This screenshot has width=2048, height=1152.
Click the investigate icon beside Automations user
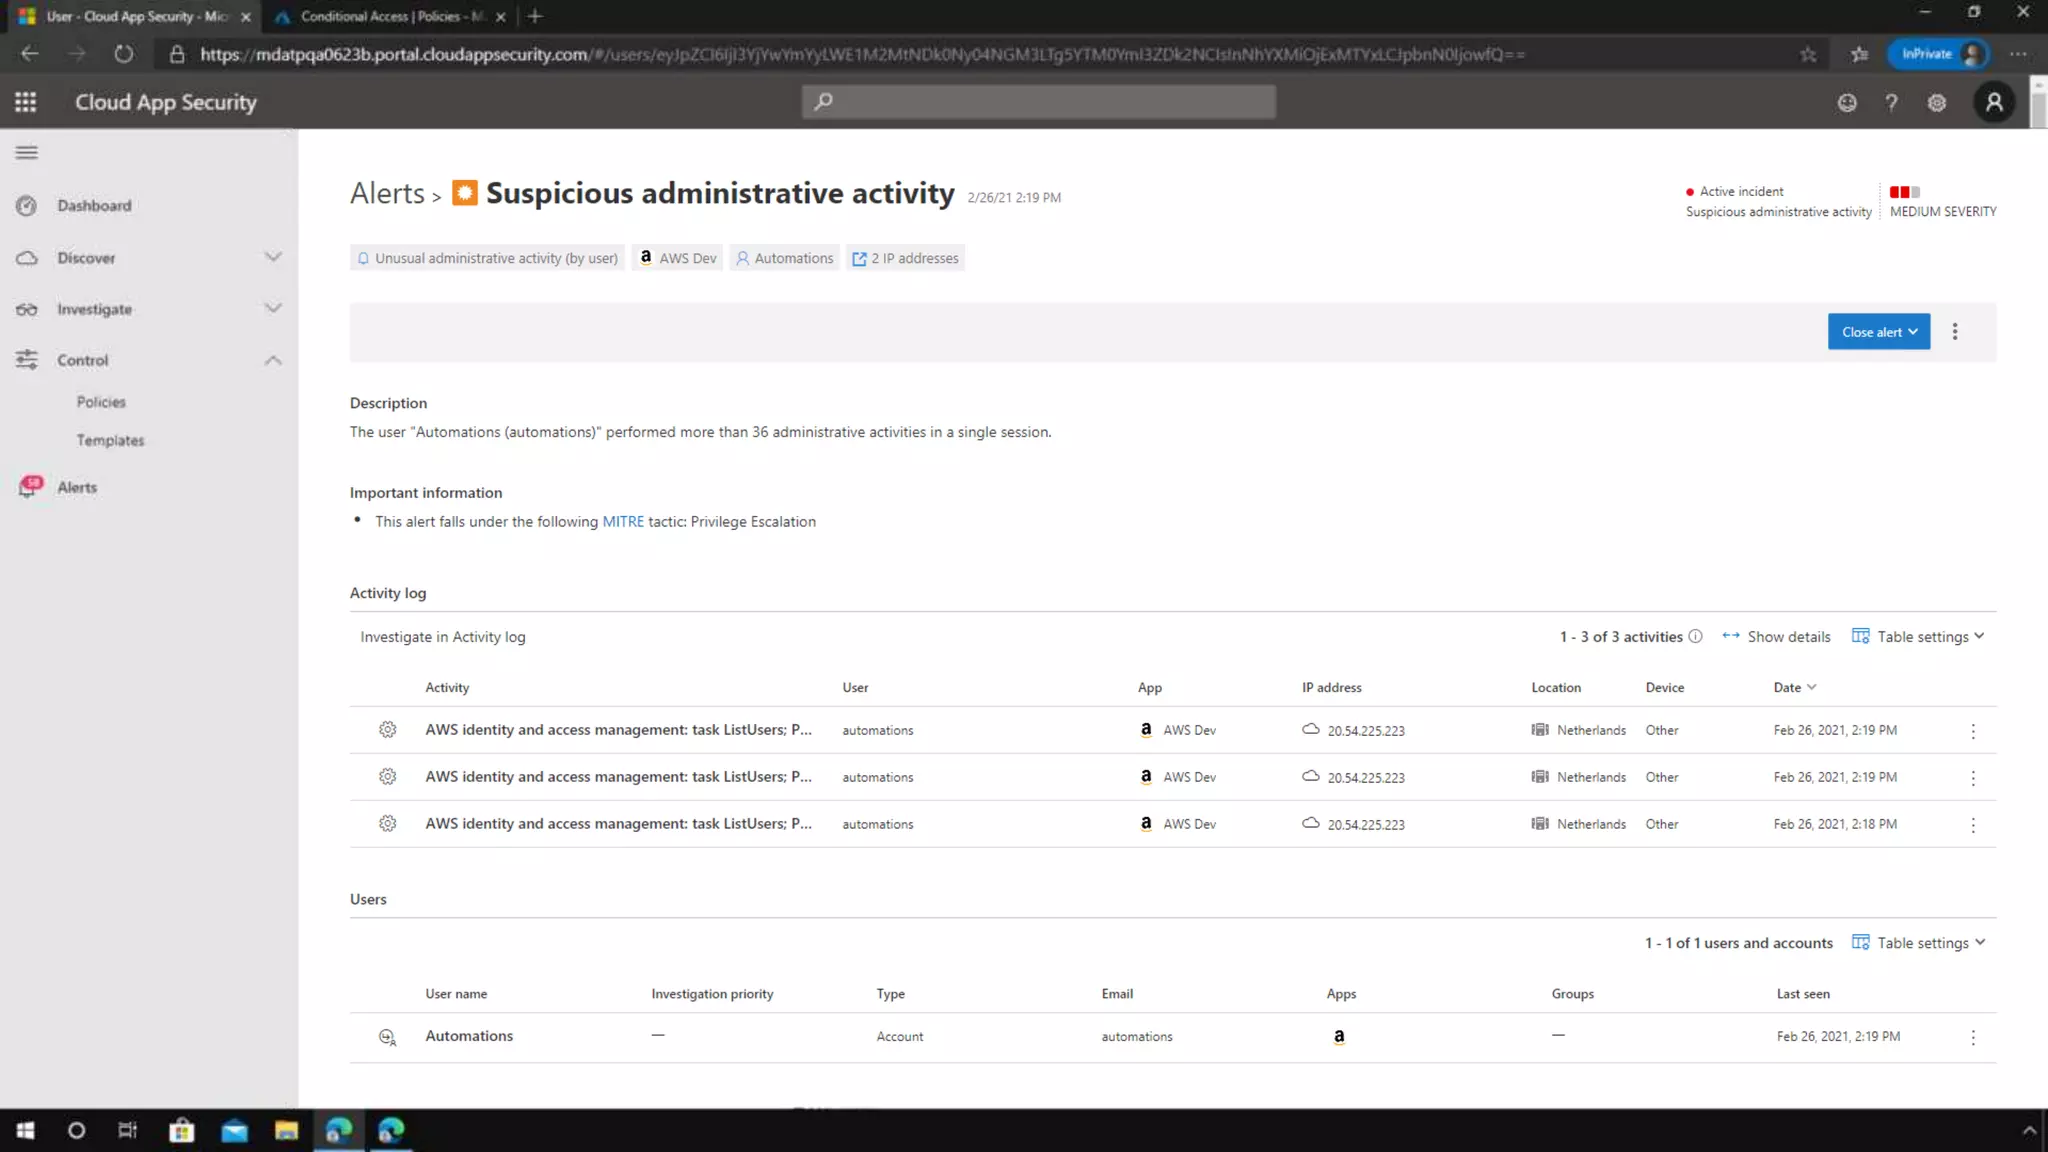pyautogui.click(x=388, y=1037)
